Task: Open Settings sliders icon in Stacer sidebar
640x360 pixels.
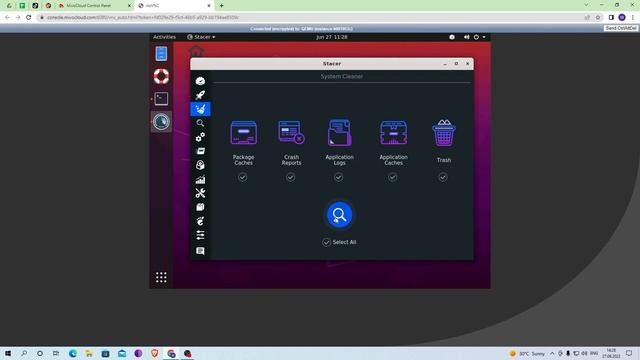Action: (200, 235)
